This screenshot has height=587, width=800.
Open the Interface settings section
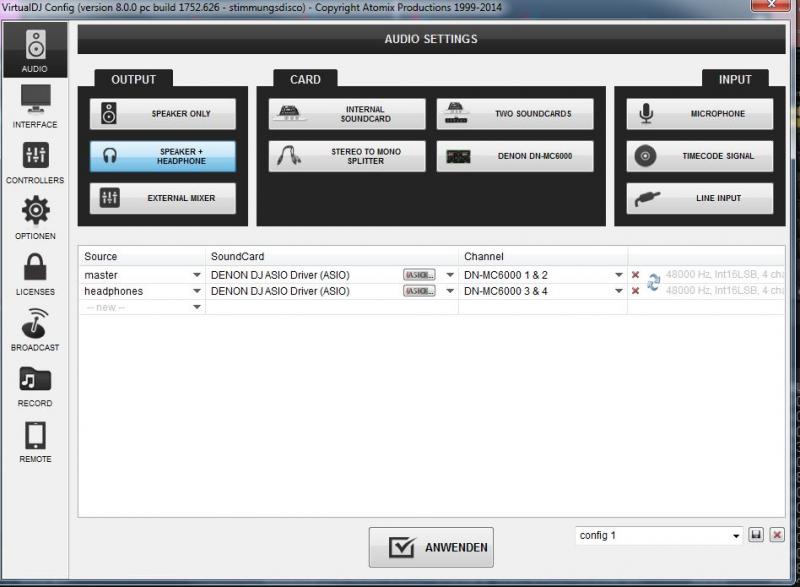(35, 107)
